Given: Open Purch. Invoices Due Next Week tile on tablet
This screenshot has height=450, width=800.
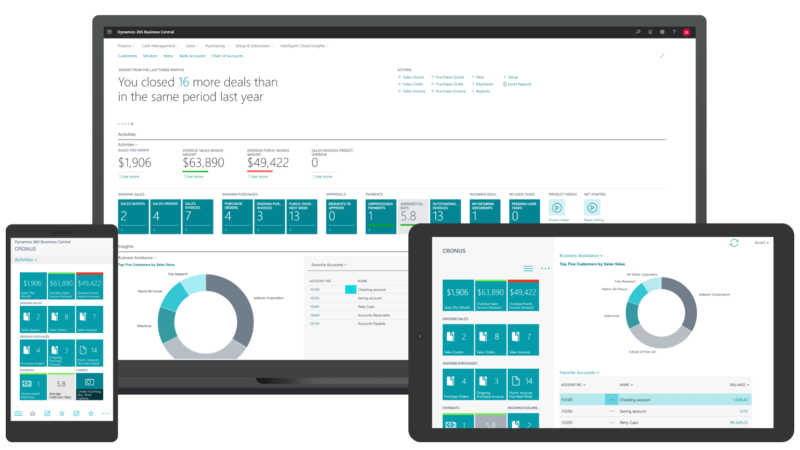Looking at the screenshot, I should (x=523, y=384).
